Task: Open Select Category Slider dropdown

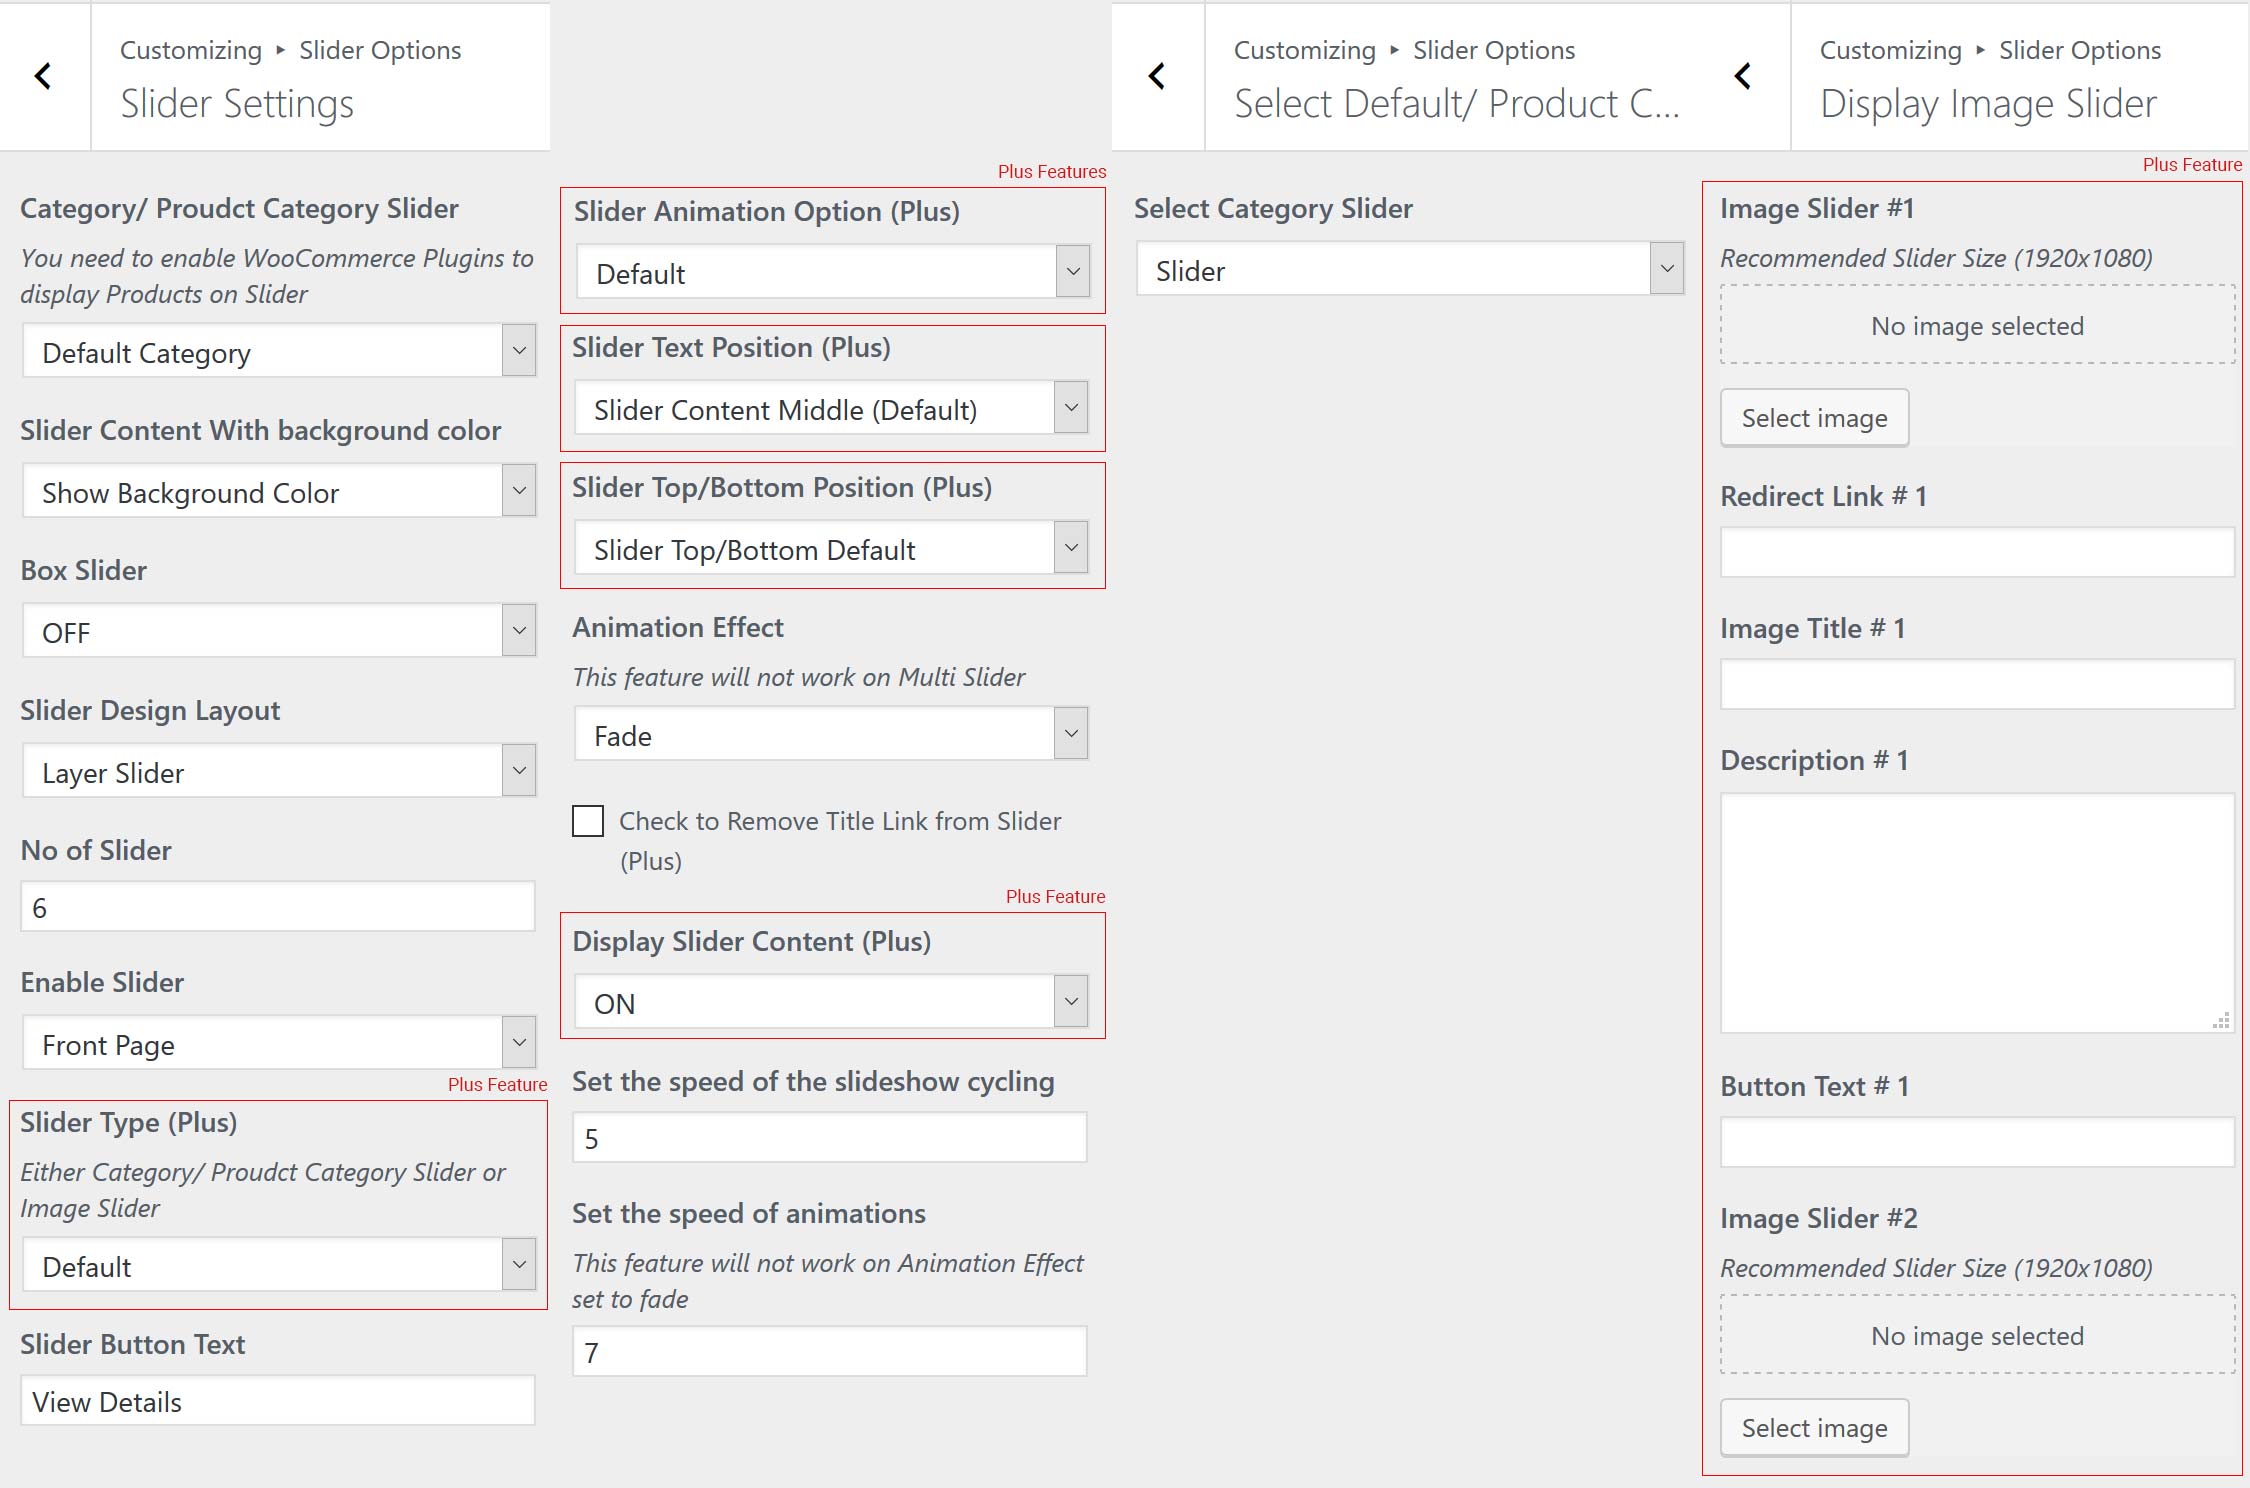Action: [1409, 270]
